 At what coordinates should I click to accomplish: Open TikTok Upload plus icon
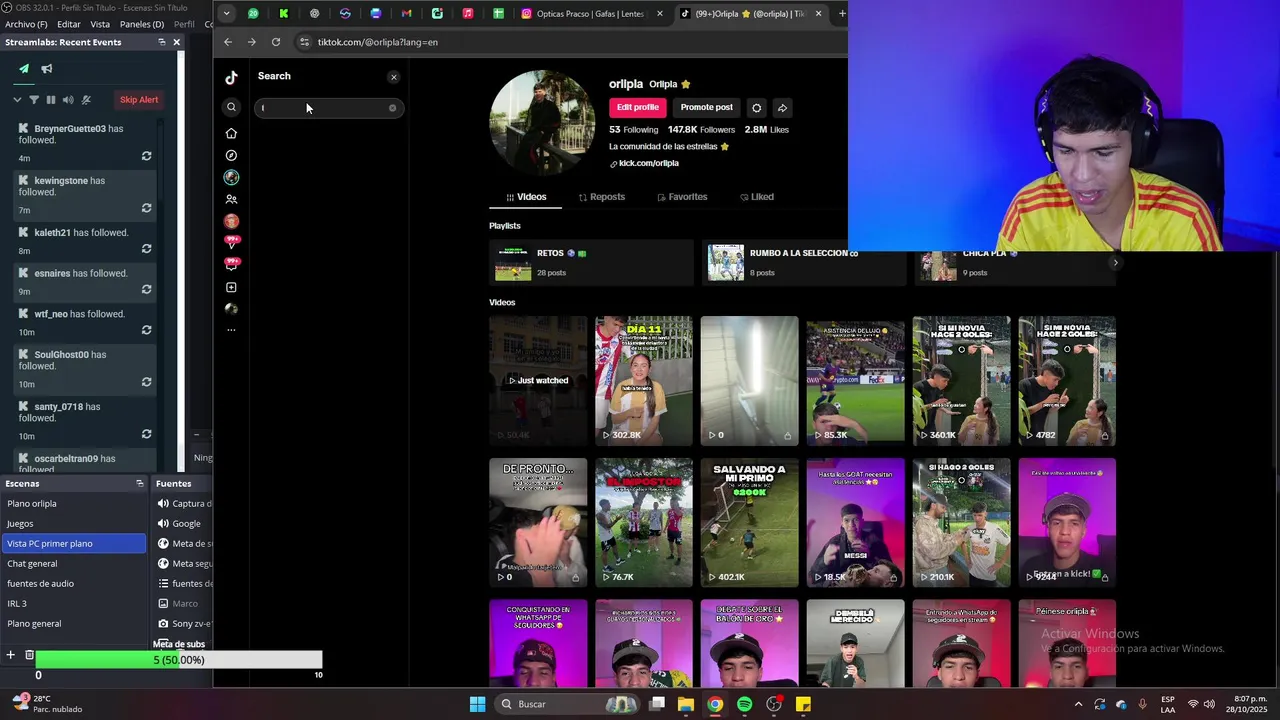(231, 287)
